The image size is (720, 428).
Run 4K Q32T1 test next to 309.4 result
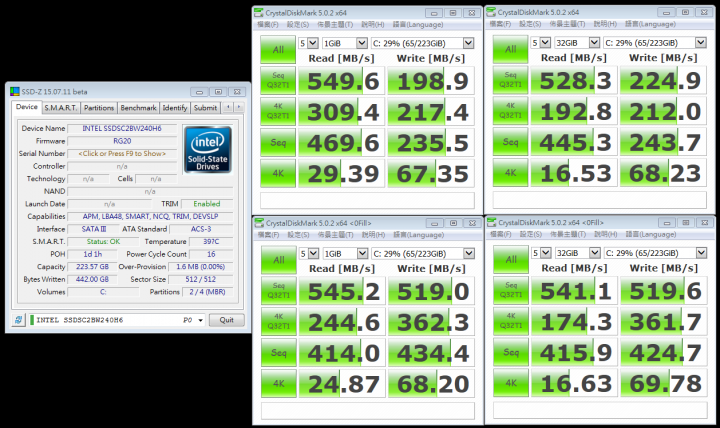278,112
